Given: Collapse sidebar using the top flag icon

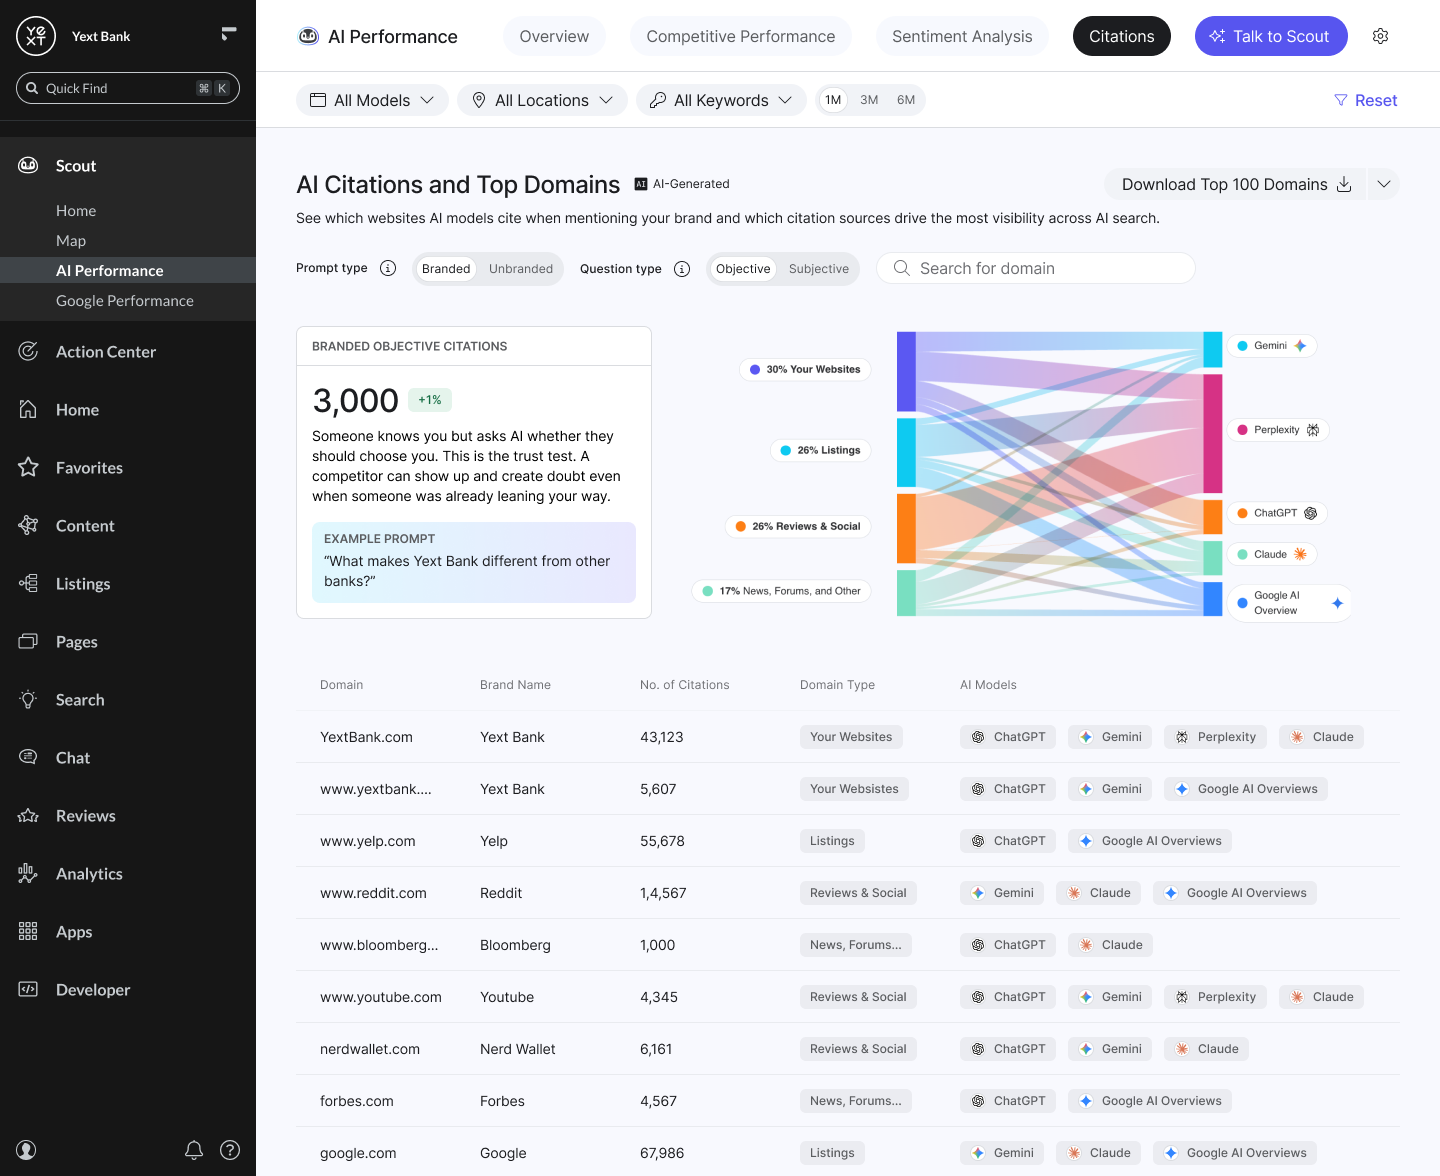Looking at the screenshot, I should pos(229,34).
